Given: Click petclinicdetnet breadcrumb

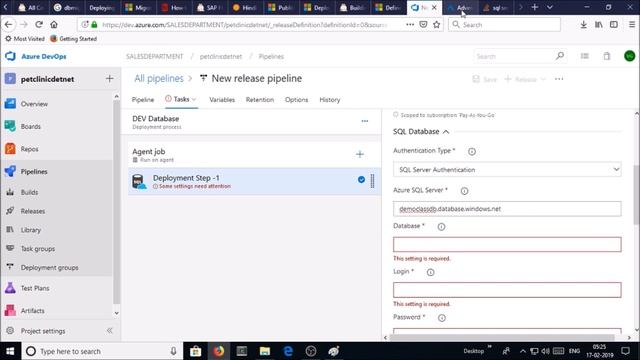Looking at the screenshot, I should click(221, 56).
